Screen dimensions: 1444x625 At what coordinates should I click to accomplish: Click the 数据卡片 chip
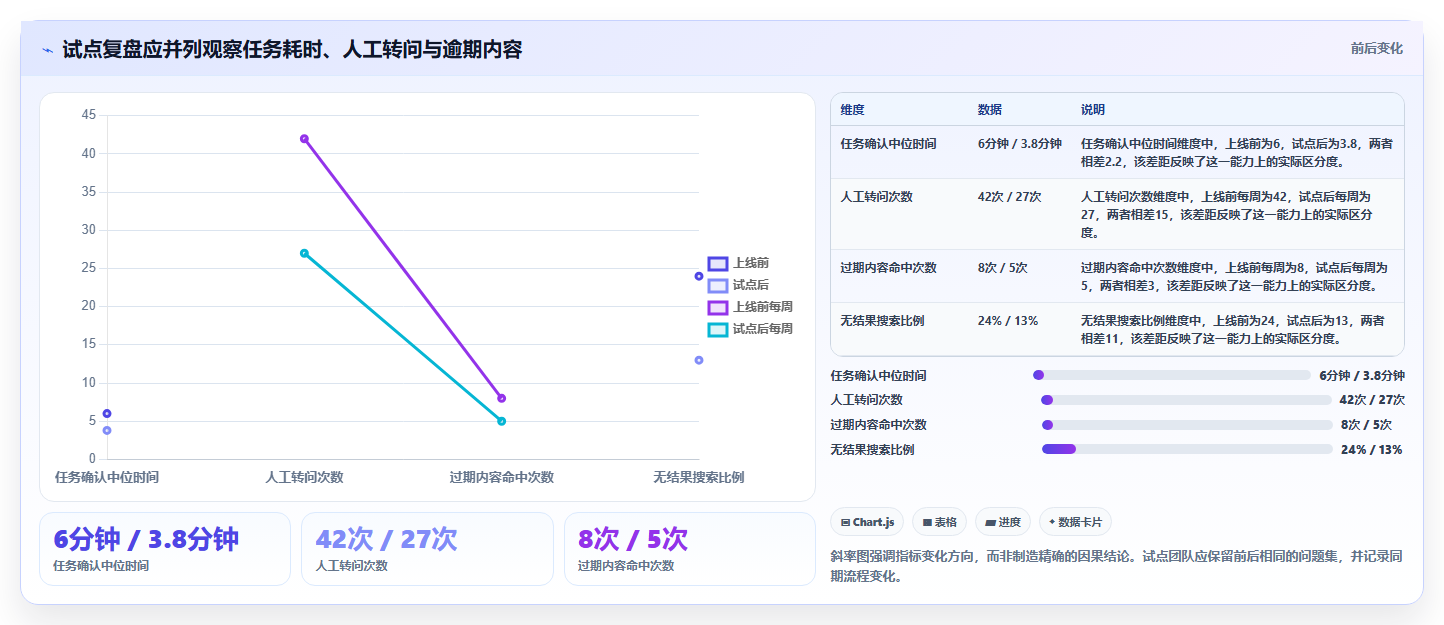coord(1075,522)
